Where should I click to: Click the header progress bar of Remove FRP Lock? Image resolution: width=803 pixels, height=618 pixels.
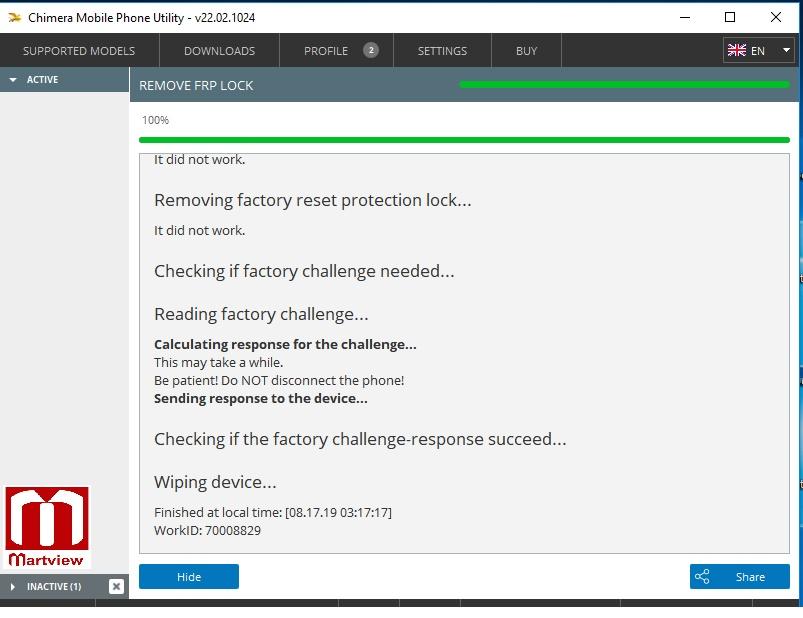click(x=624, y=84)
